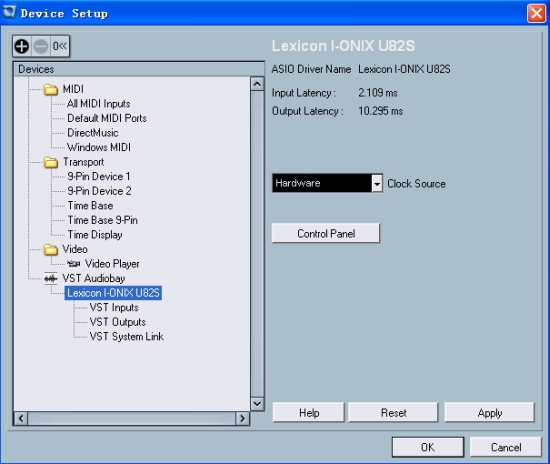Select Time Base 9-Pin entry

[x=102, y=220]
